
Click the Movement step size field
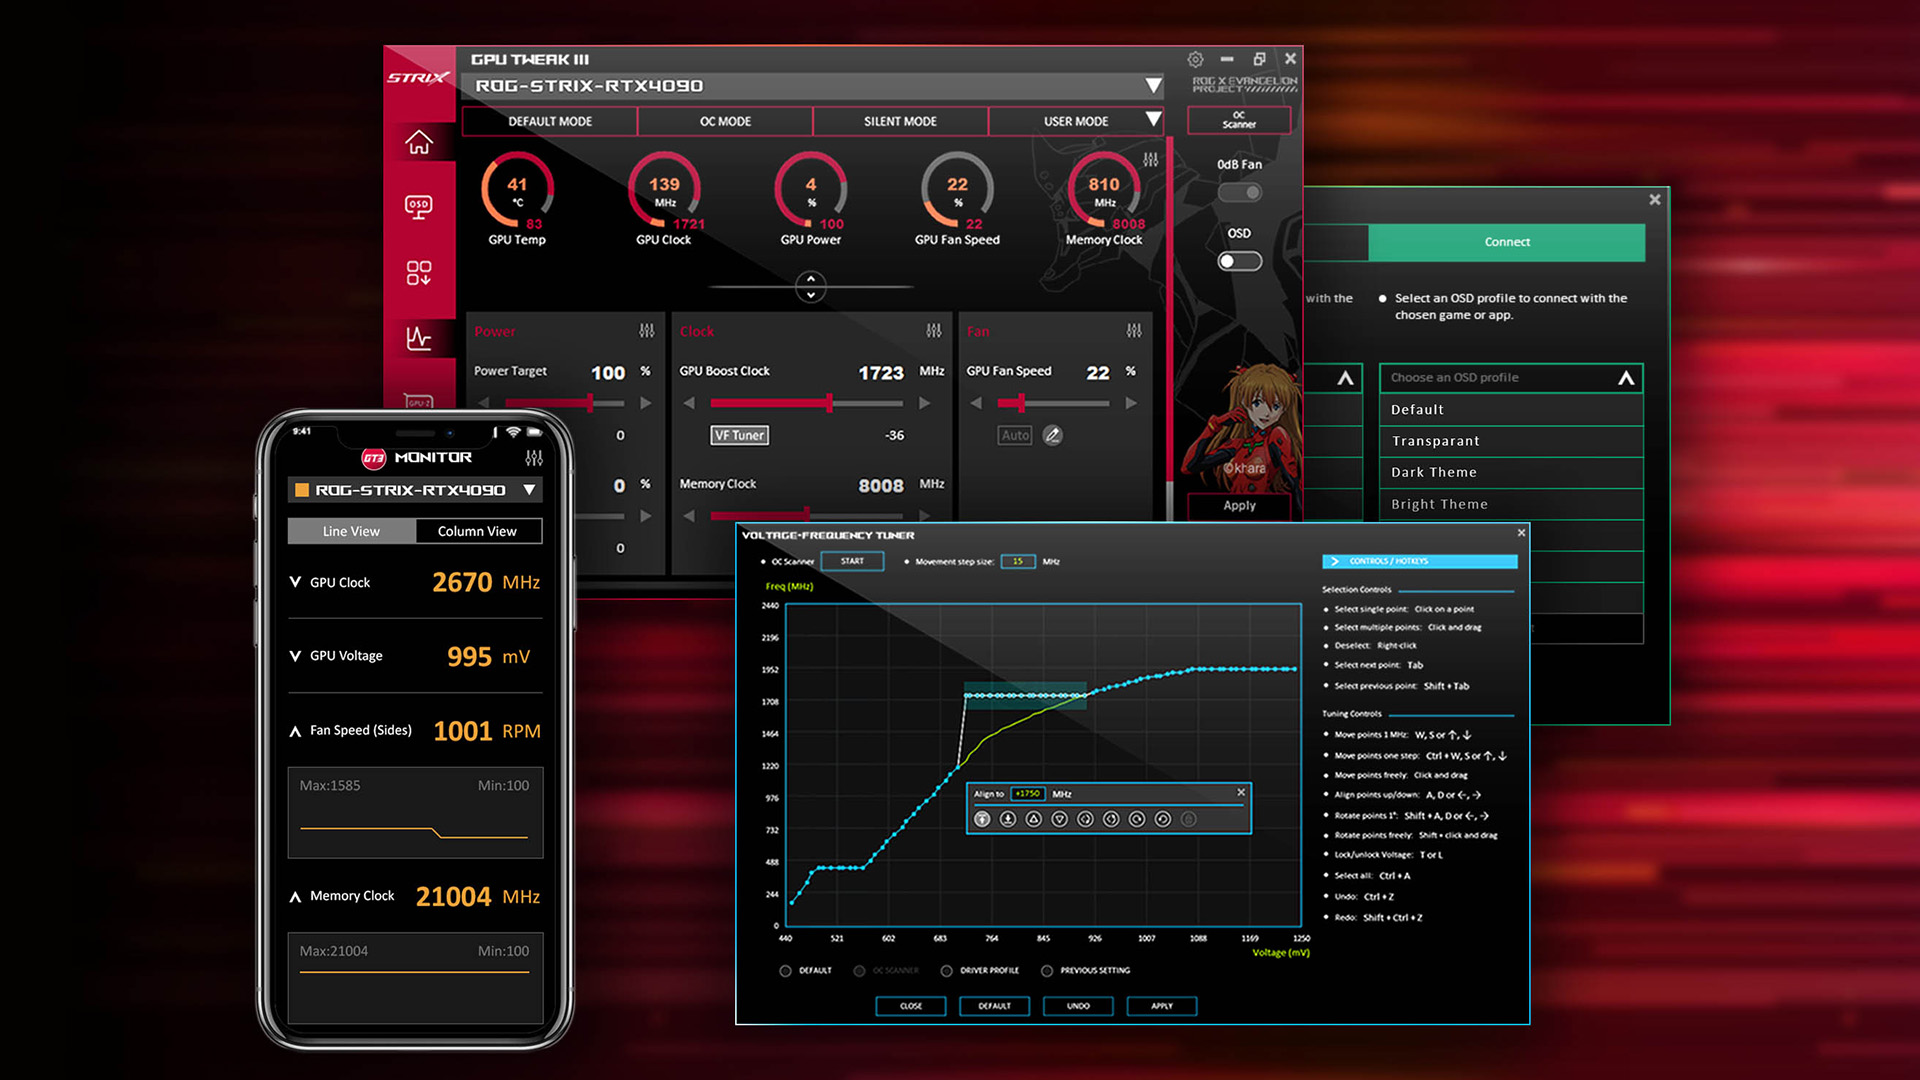1018,561
